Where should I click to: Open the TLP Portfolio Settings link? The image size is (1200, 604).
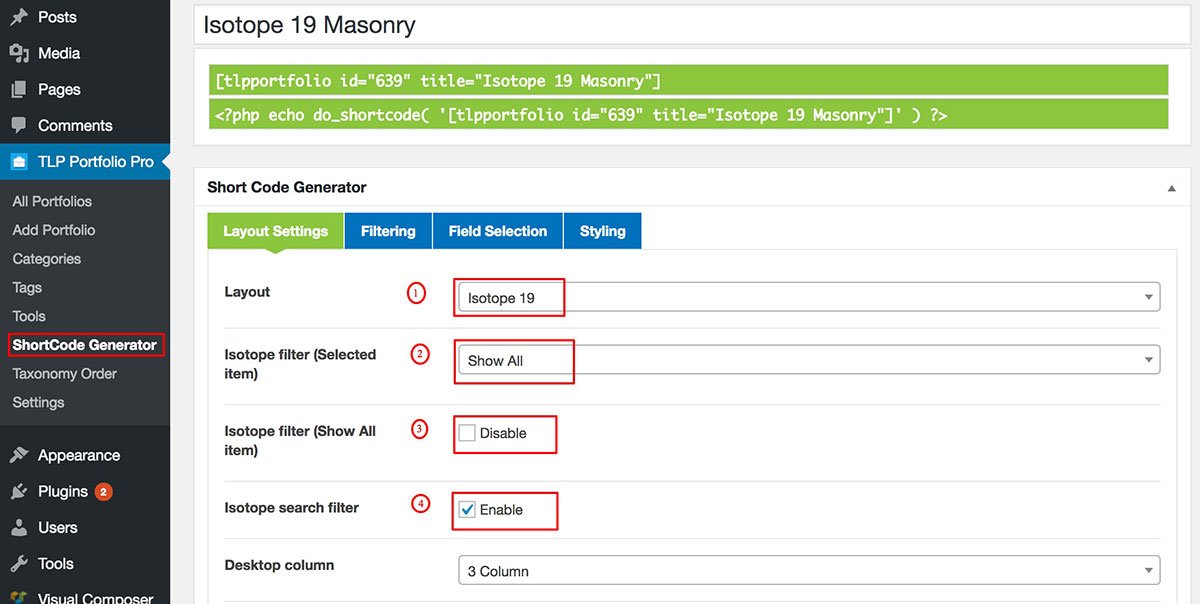click(x=38, y=402)
